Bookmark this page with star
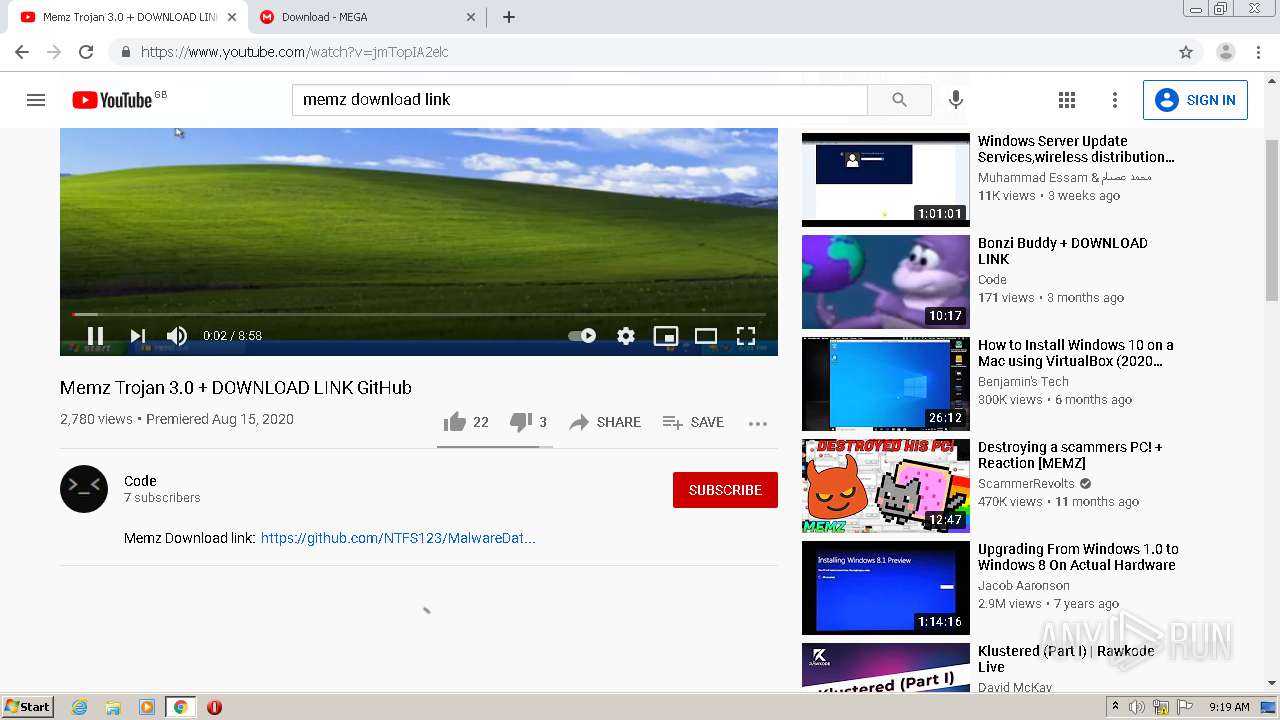Screen dimensions: 1280x720 coord(1186,52)
